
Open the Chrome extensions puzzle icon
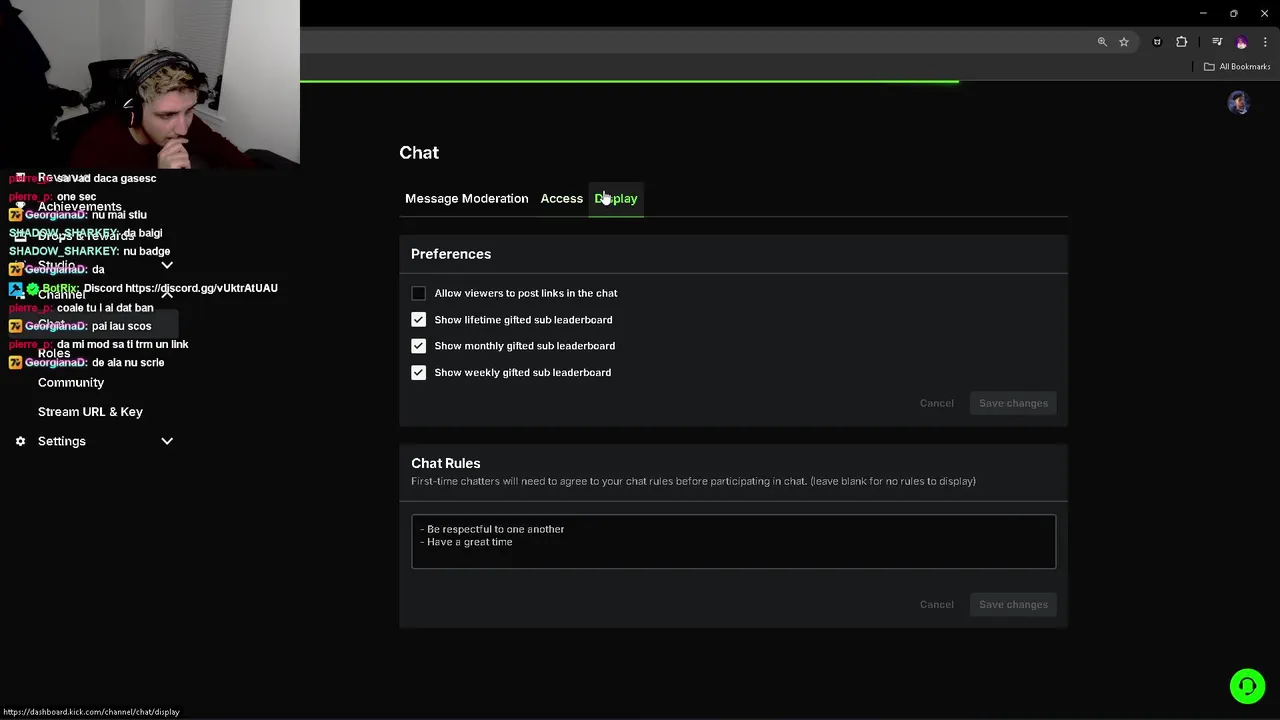(1182, 42)
